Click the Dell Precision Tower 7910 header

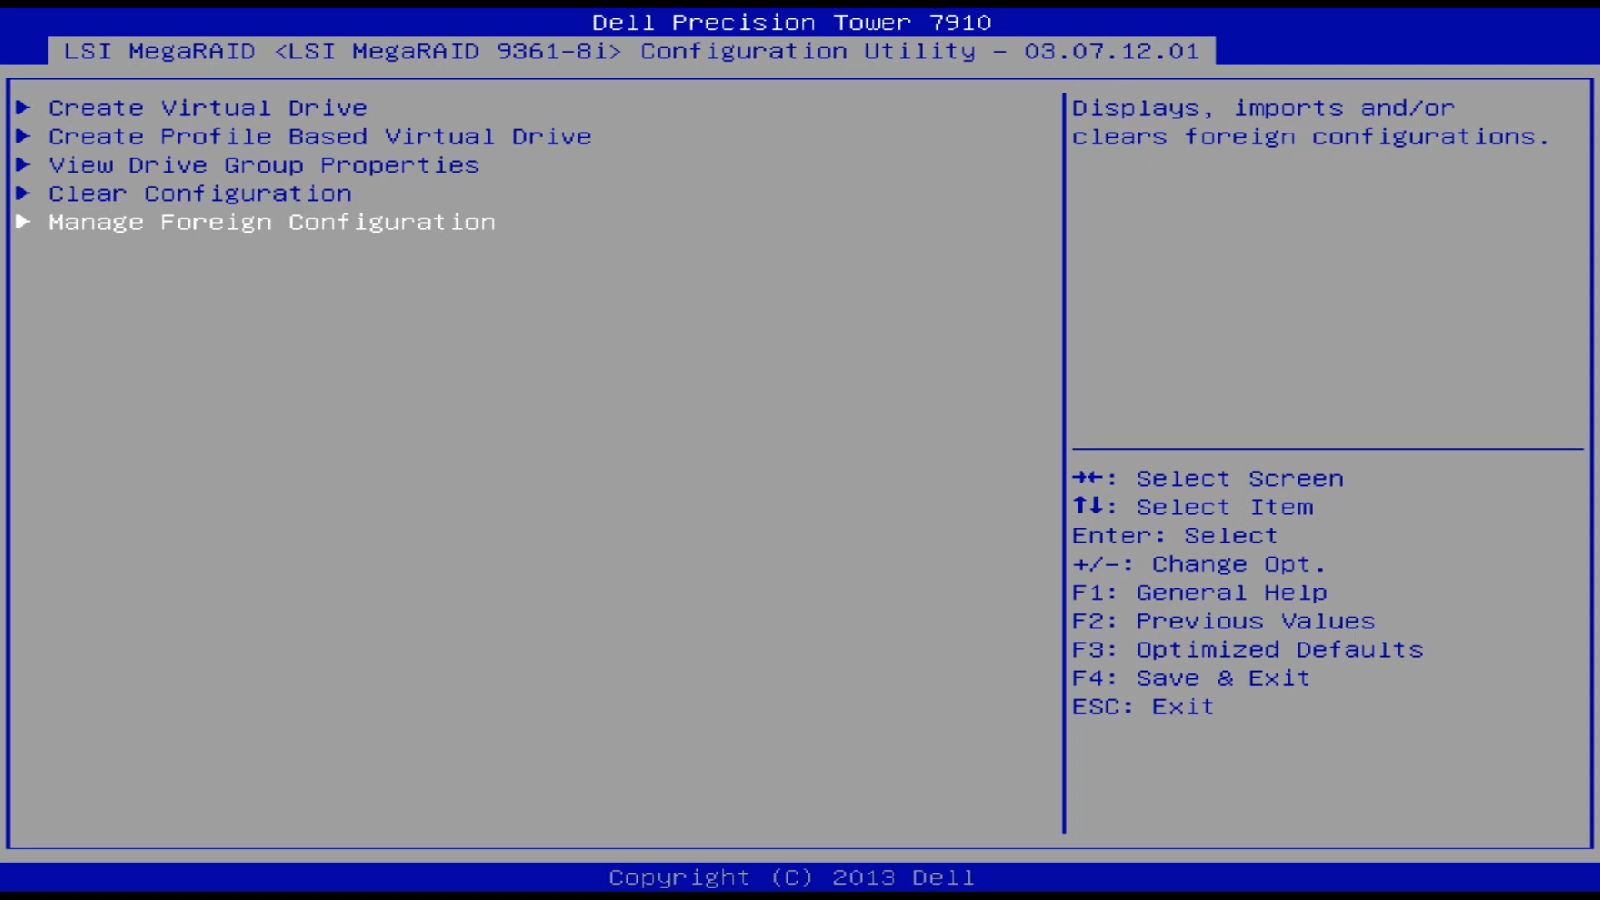pyautogui.click(x=791, y=21)
